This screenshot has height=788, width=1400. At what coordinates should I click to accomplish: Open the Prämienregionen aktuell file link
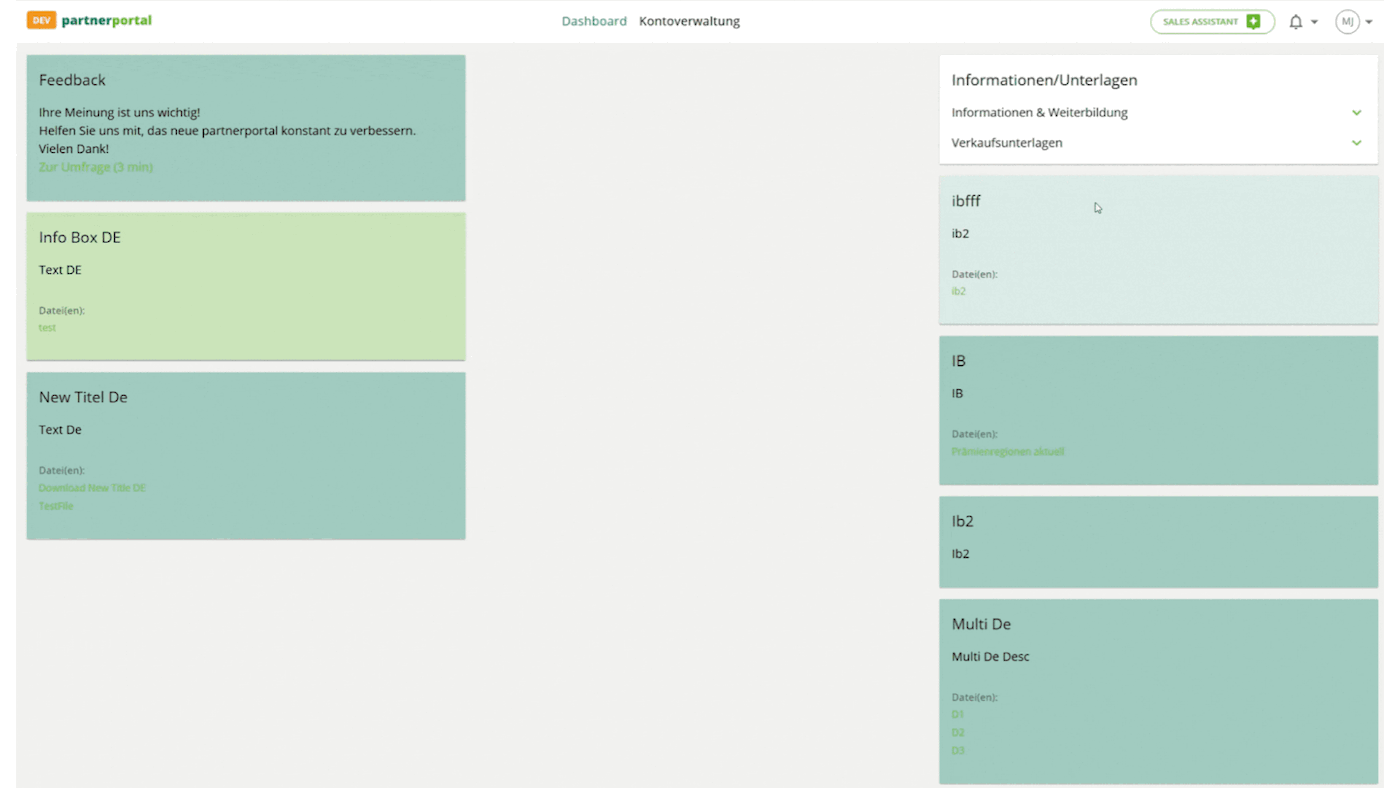point(1008,451)
